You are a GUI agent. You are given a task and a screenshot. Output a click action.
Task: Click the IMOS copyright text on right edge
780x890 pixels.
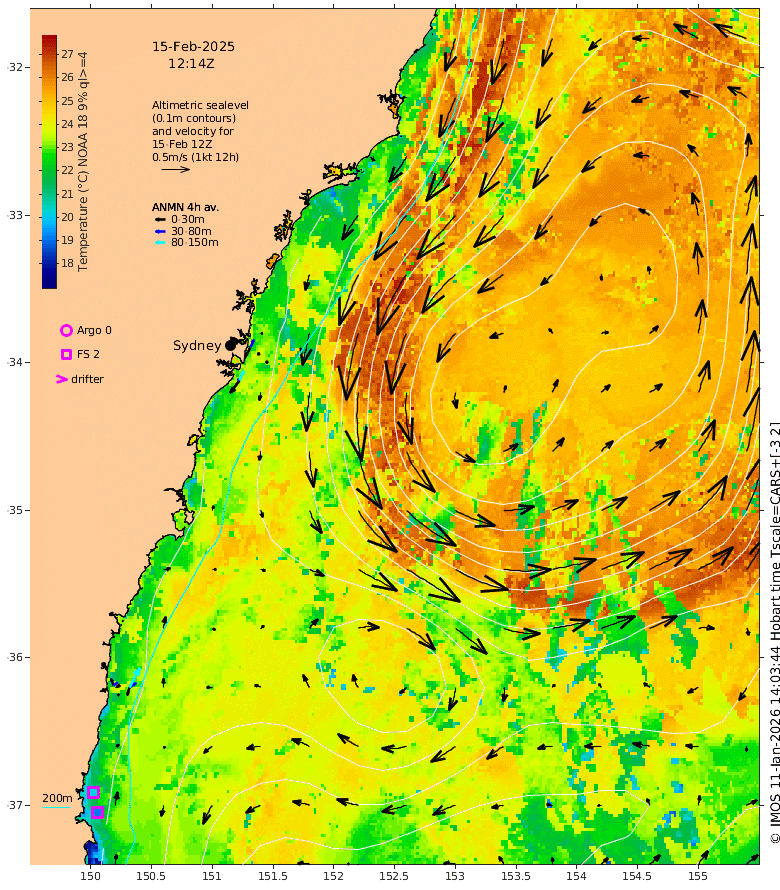point(774,633)
